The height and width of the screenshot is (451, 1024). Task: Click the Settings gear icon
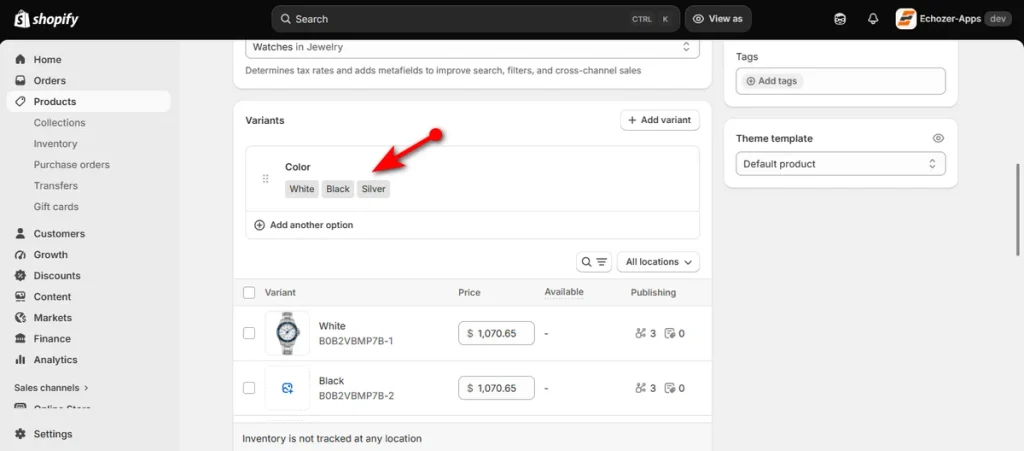(20, 434)
